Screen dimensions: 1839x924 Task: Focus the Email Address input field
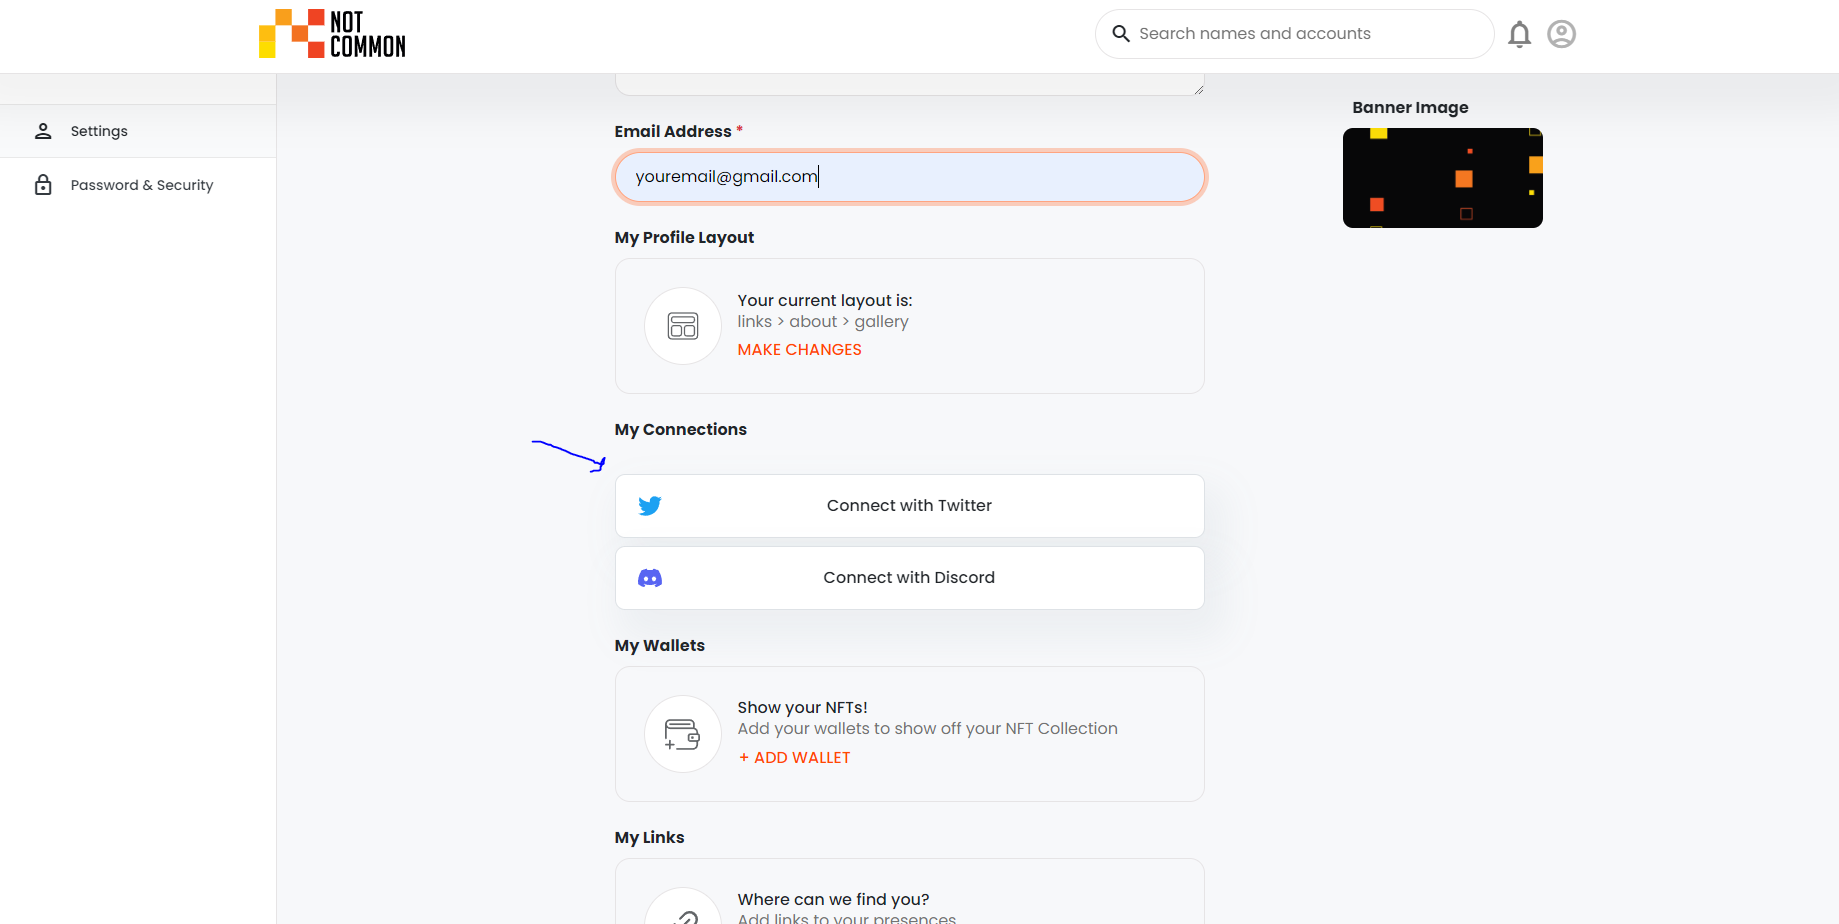909,177
